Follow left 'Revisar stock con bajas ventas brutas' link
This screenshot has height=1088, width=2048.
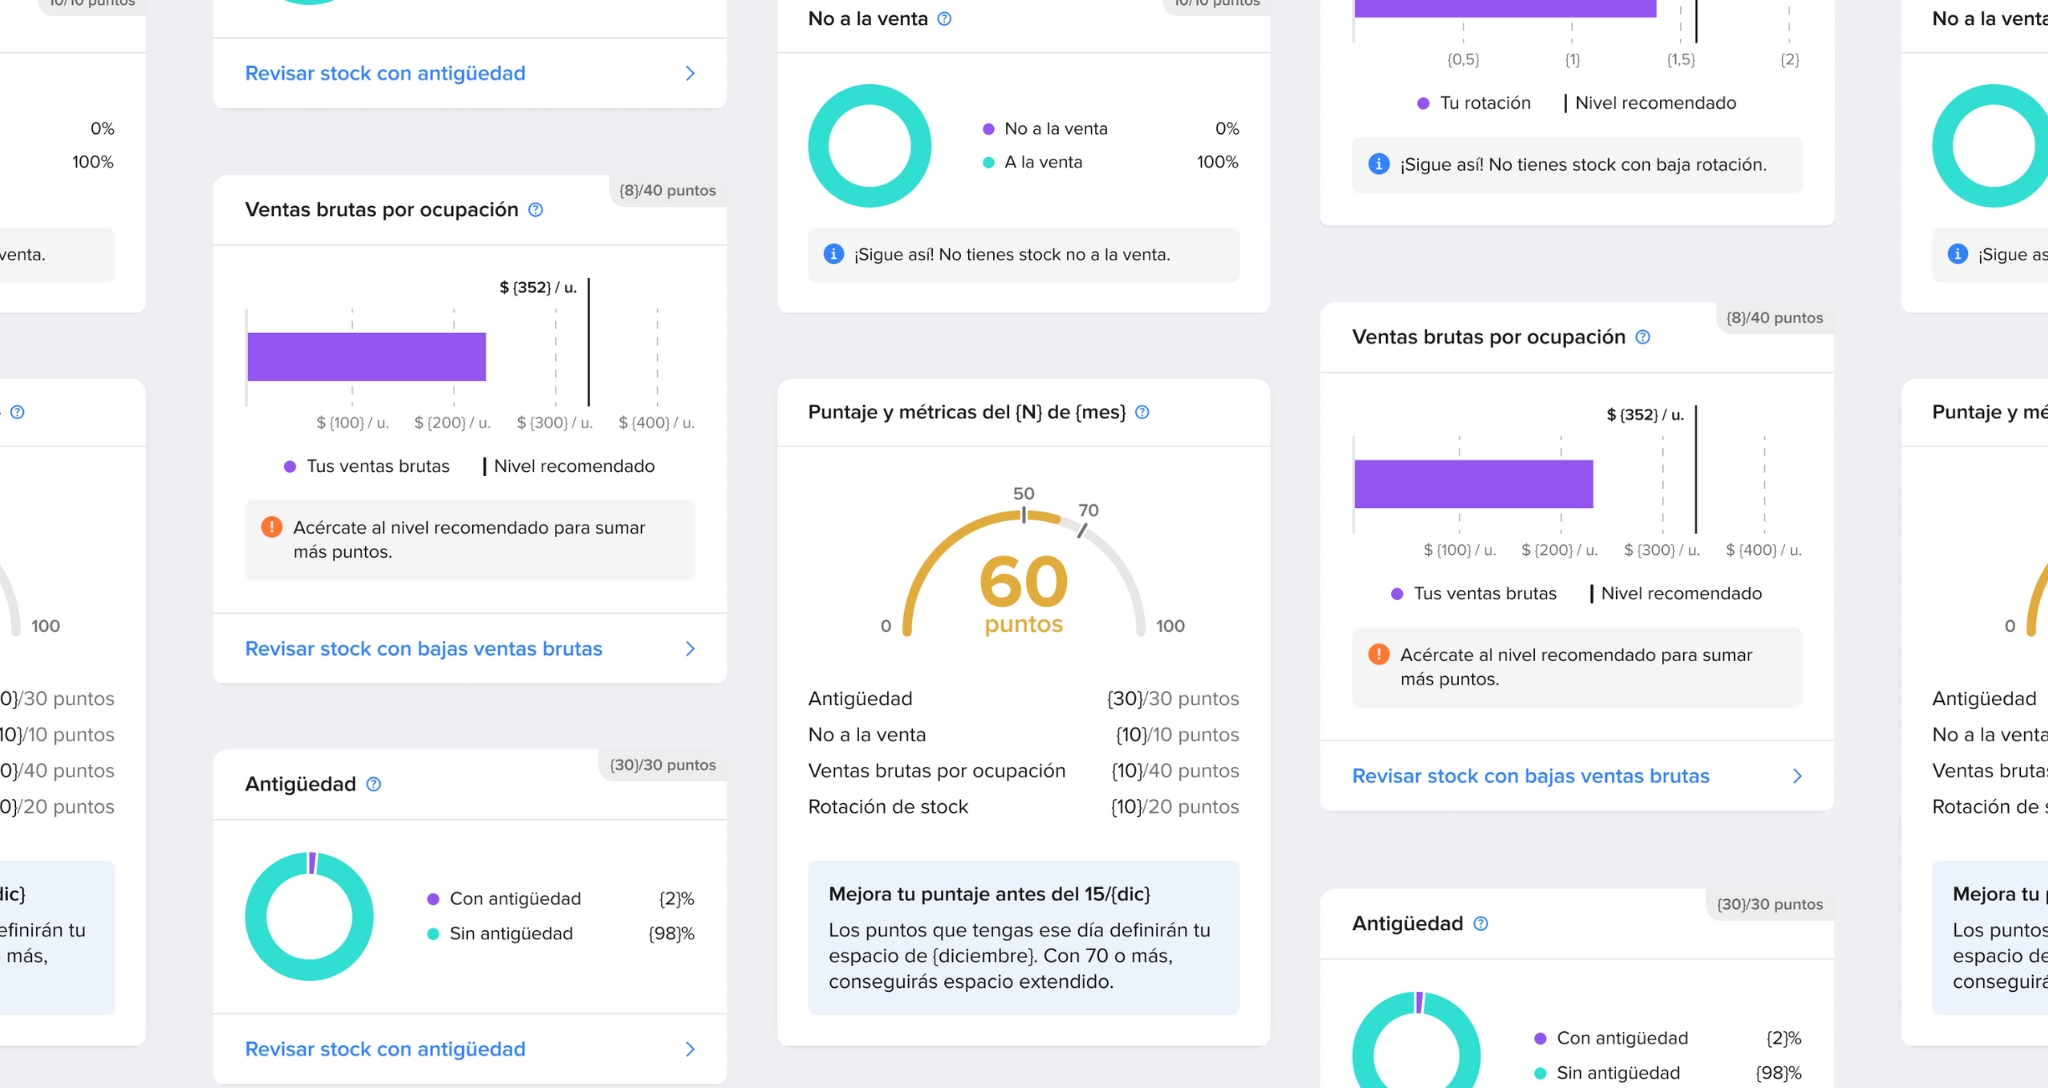pos(423,649)
